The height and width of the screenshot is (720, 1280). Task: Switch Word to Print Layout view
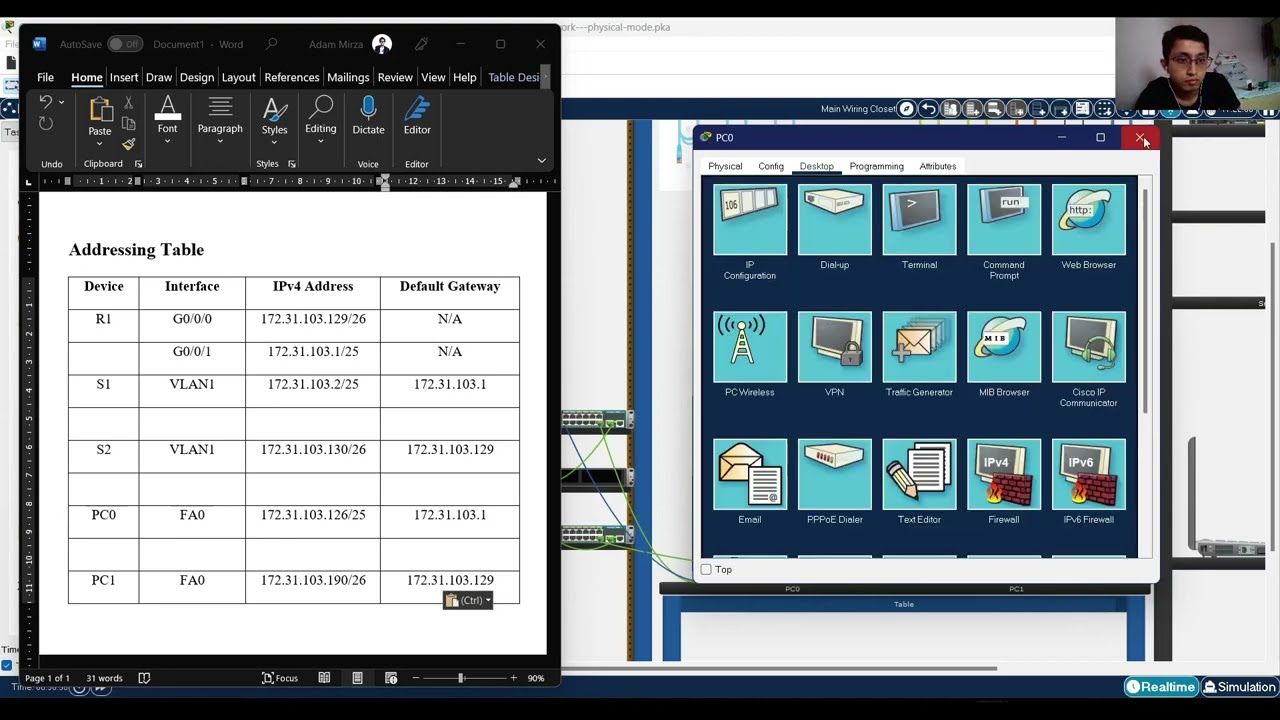[x=357, y=678]
